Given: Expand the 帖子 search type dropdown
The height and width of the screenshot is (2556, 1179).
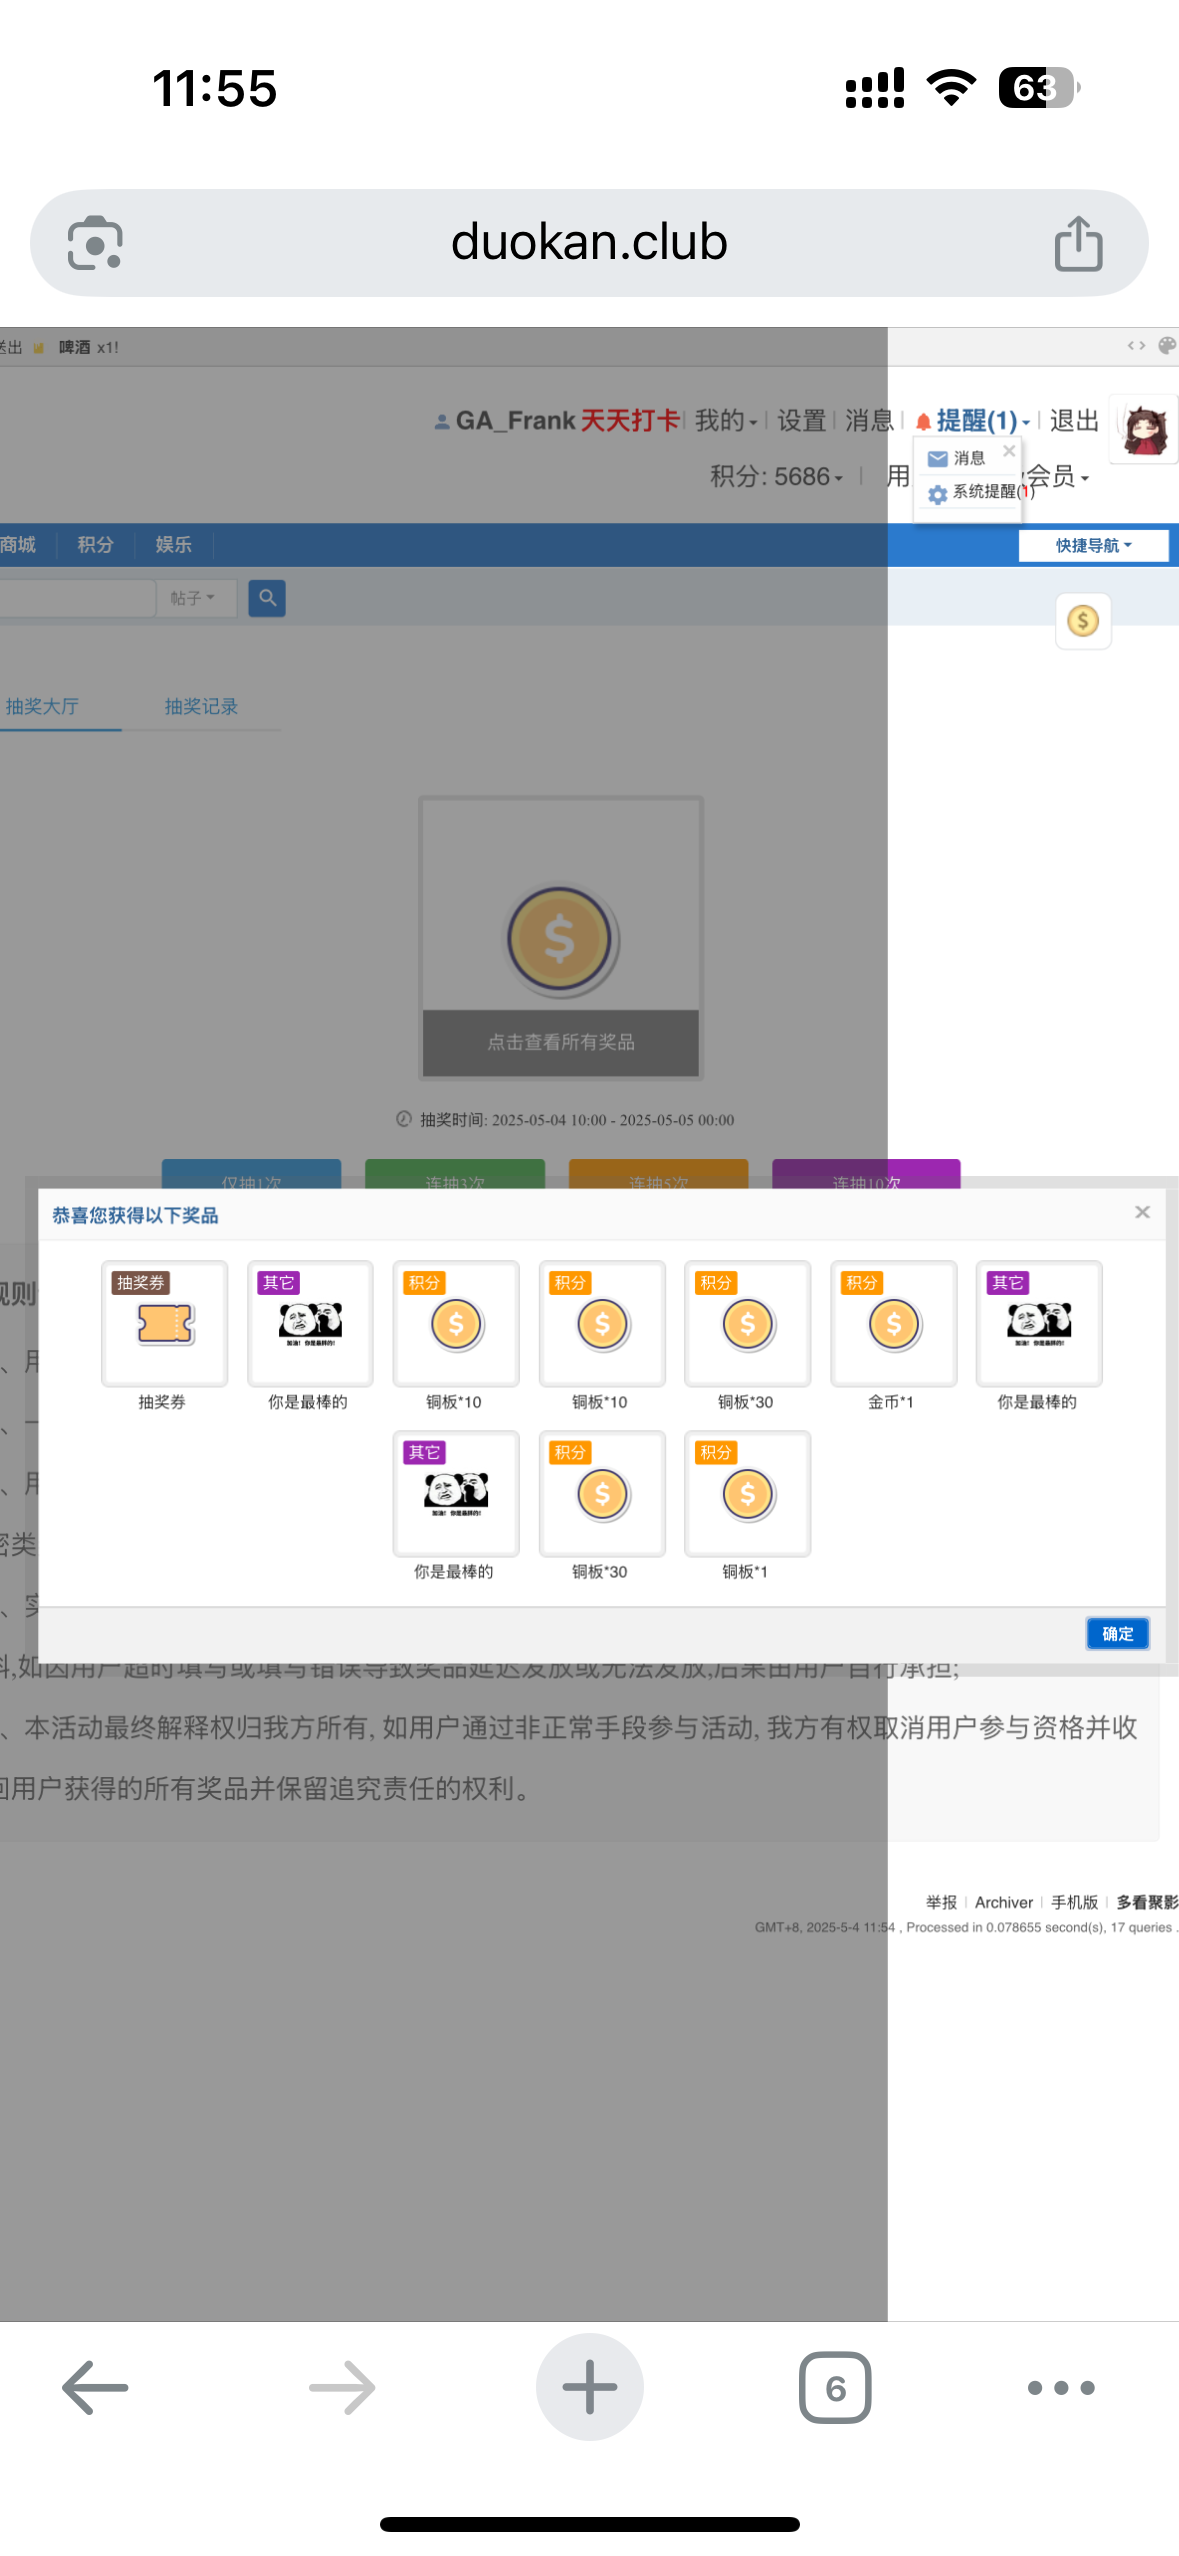Looking at the screenshot, I should click(x=194, y=598).
